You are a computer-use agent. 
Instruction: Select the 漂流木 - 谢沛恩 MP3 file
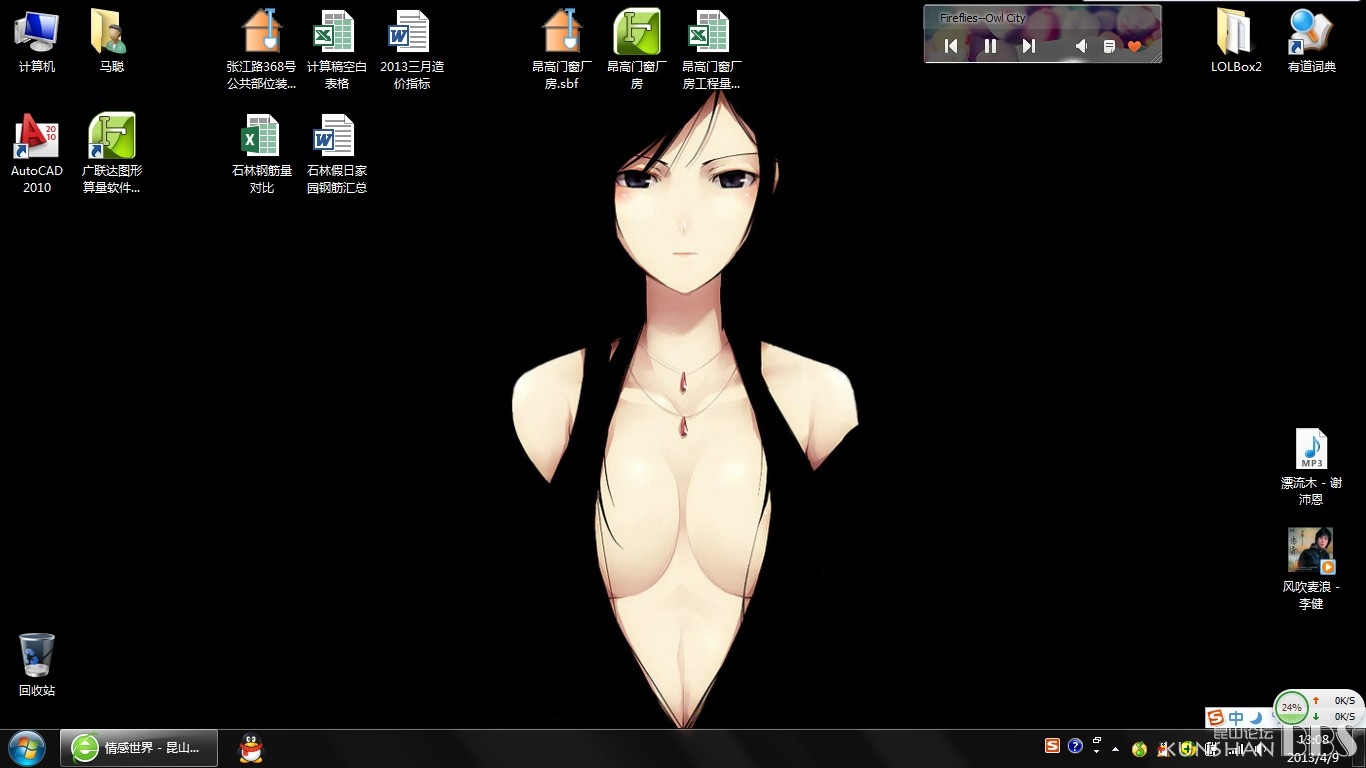[1311, 467]
